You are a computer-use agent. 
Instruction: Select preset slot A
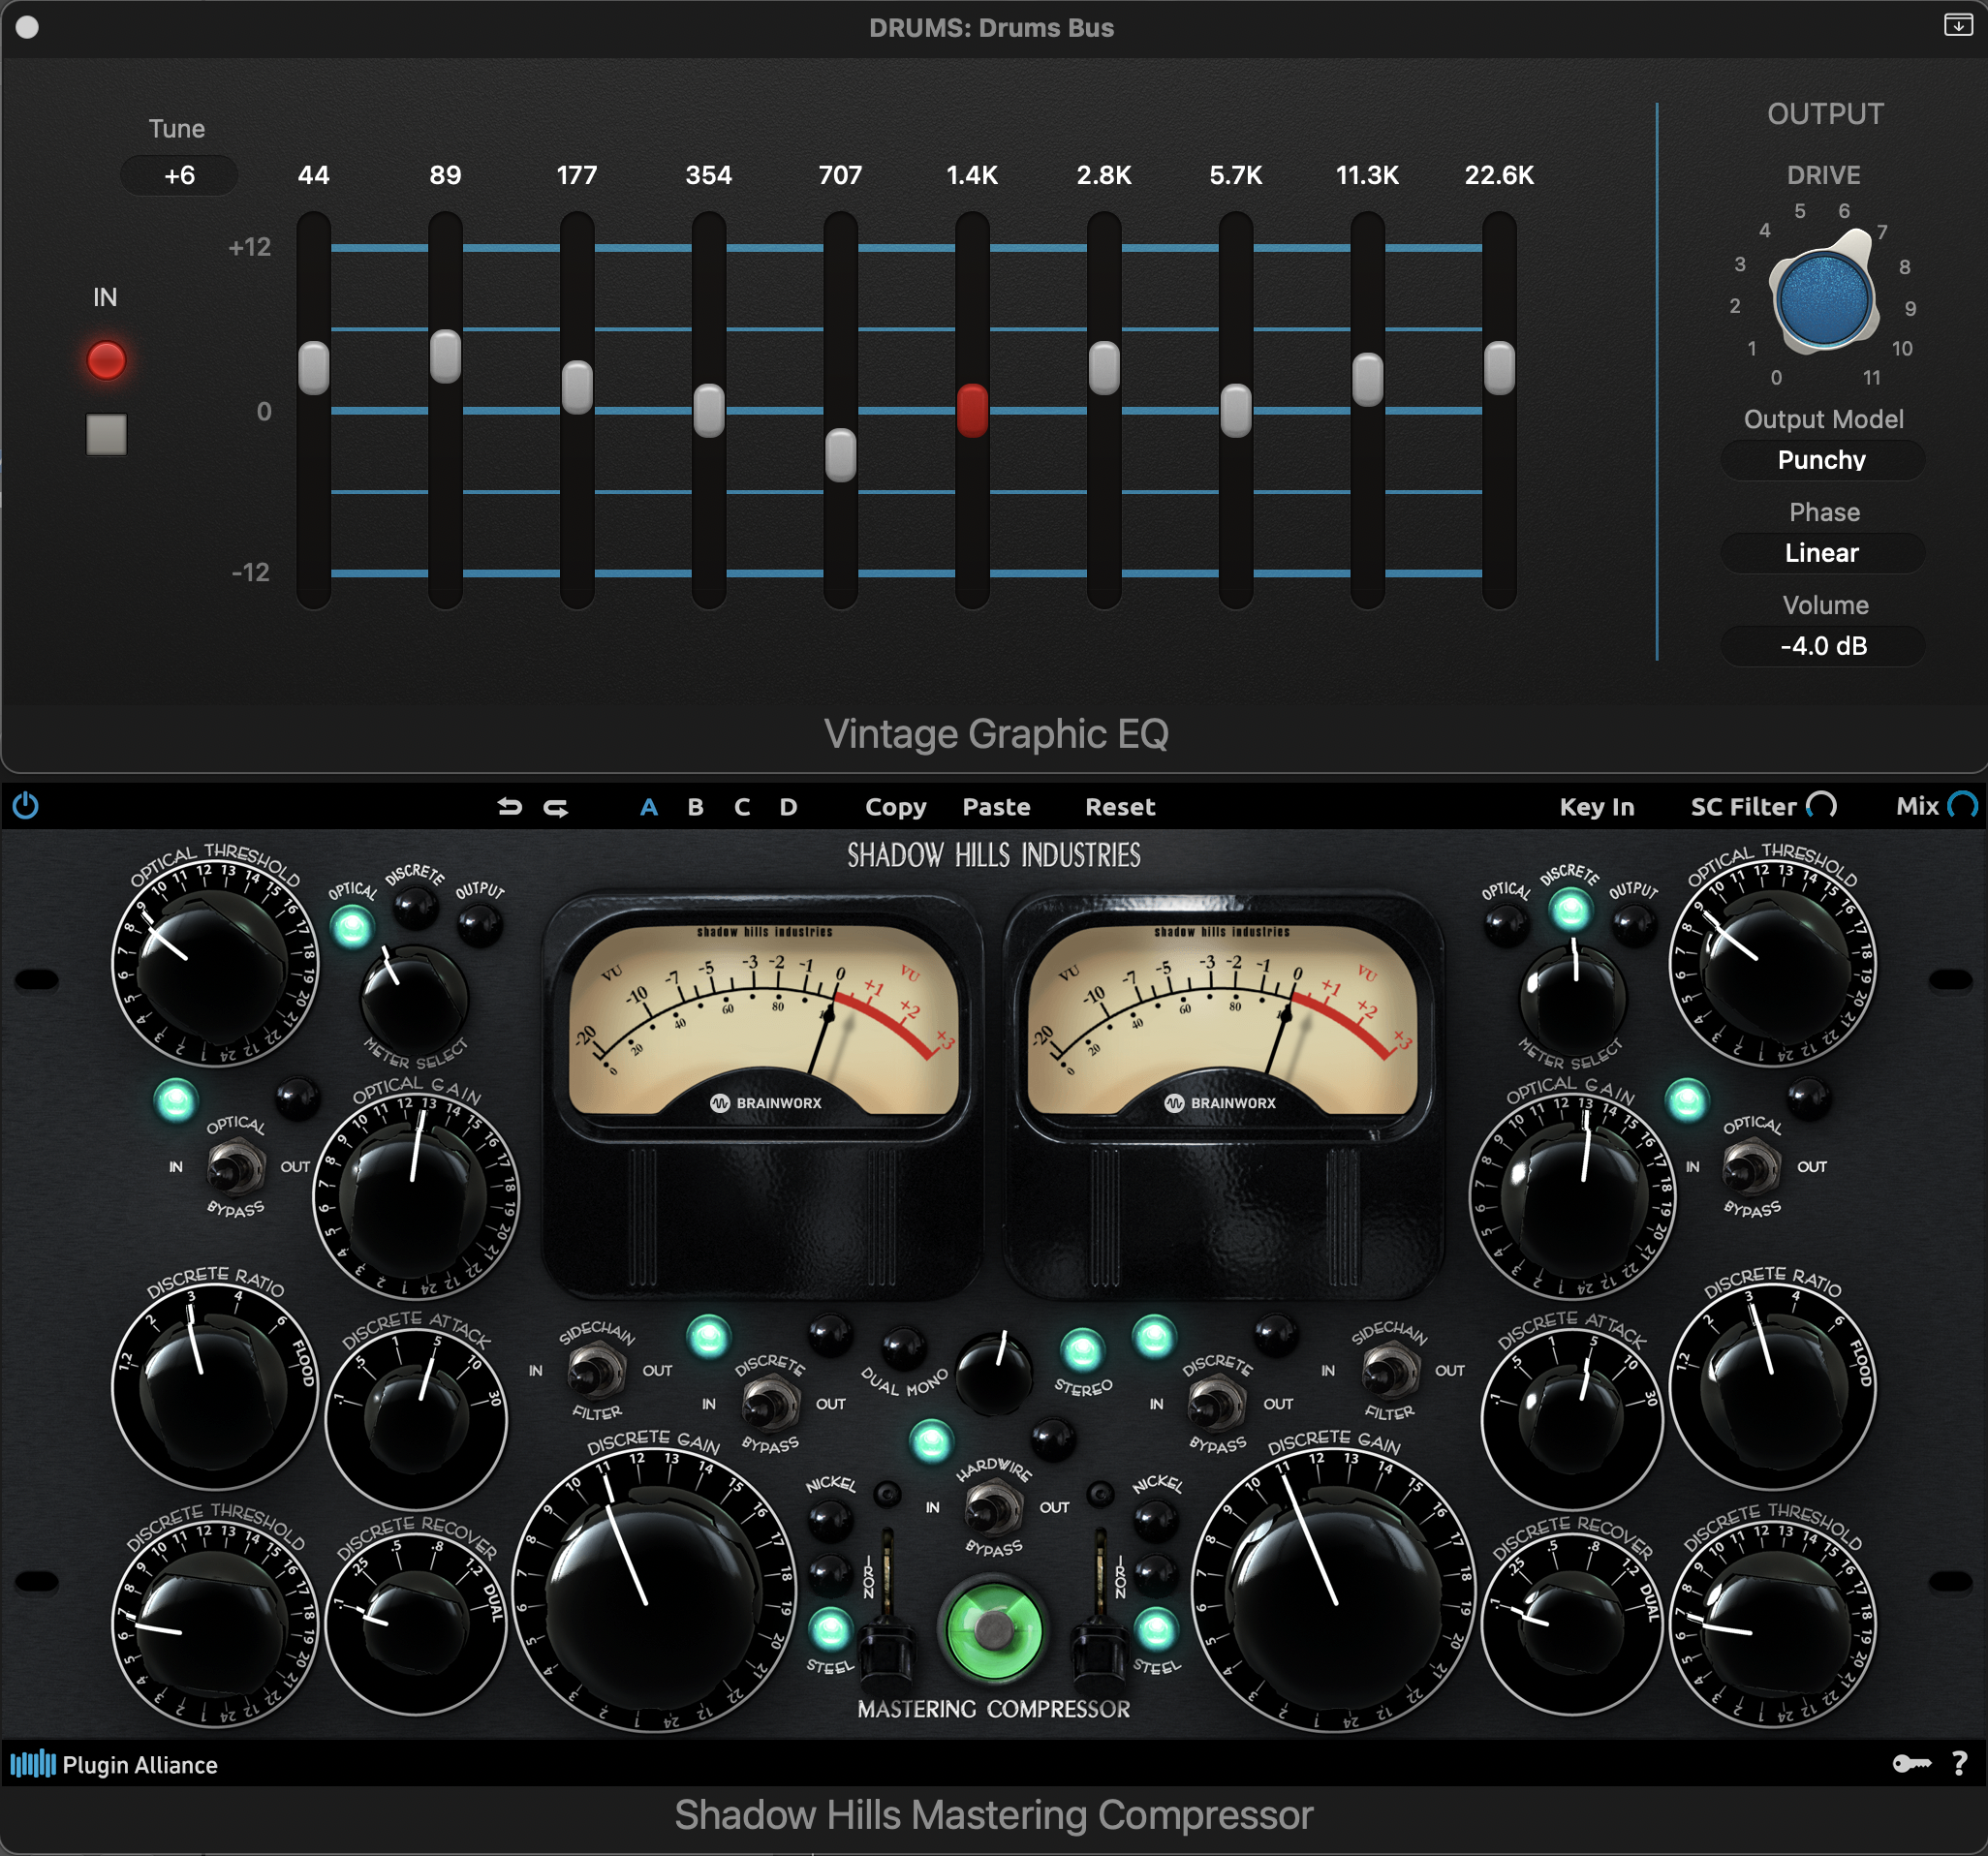[x=649, y=806]
